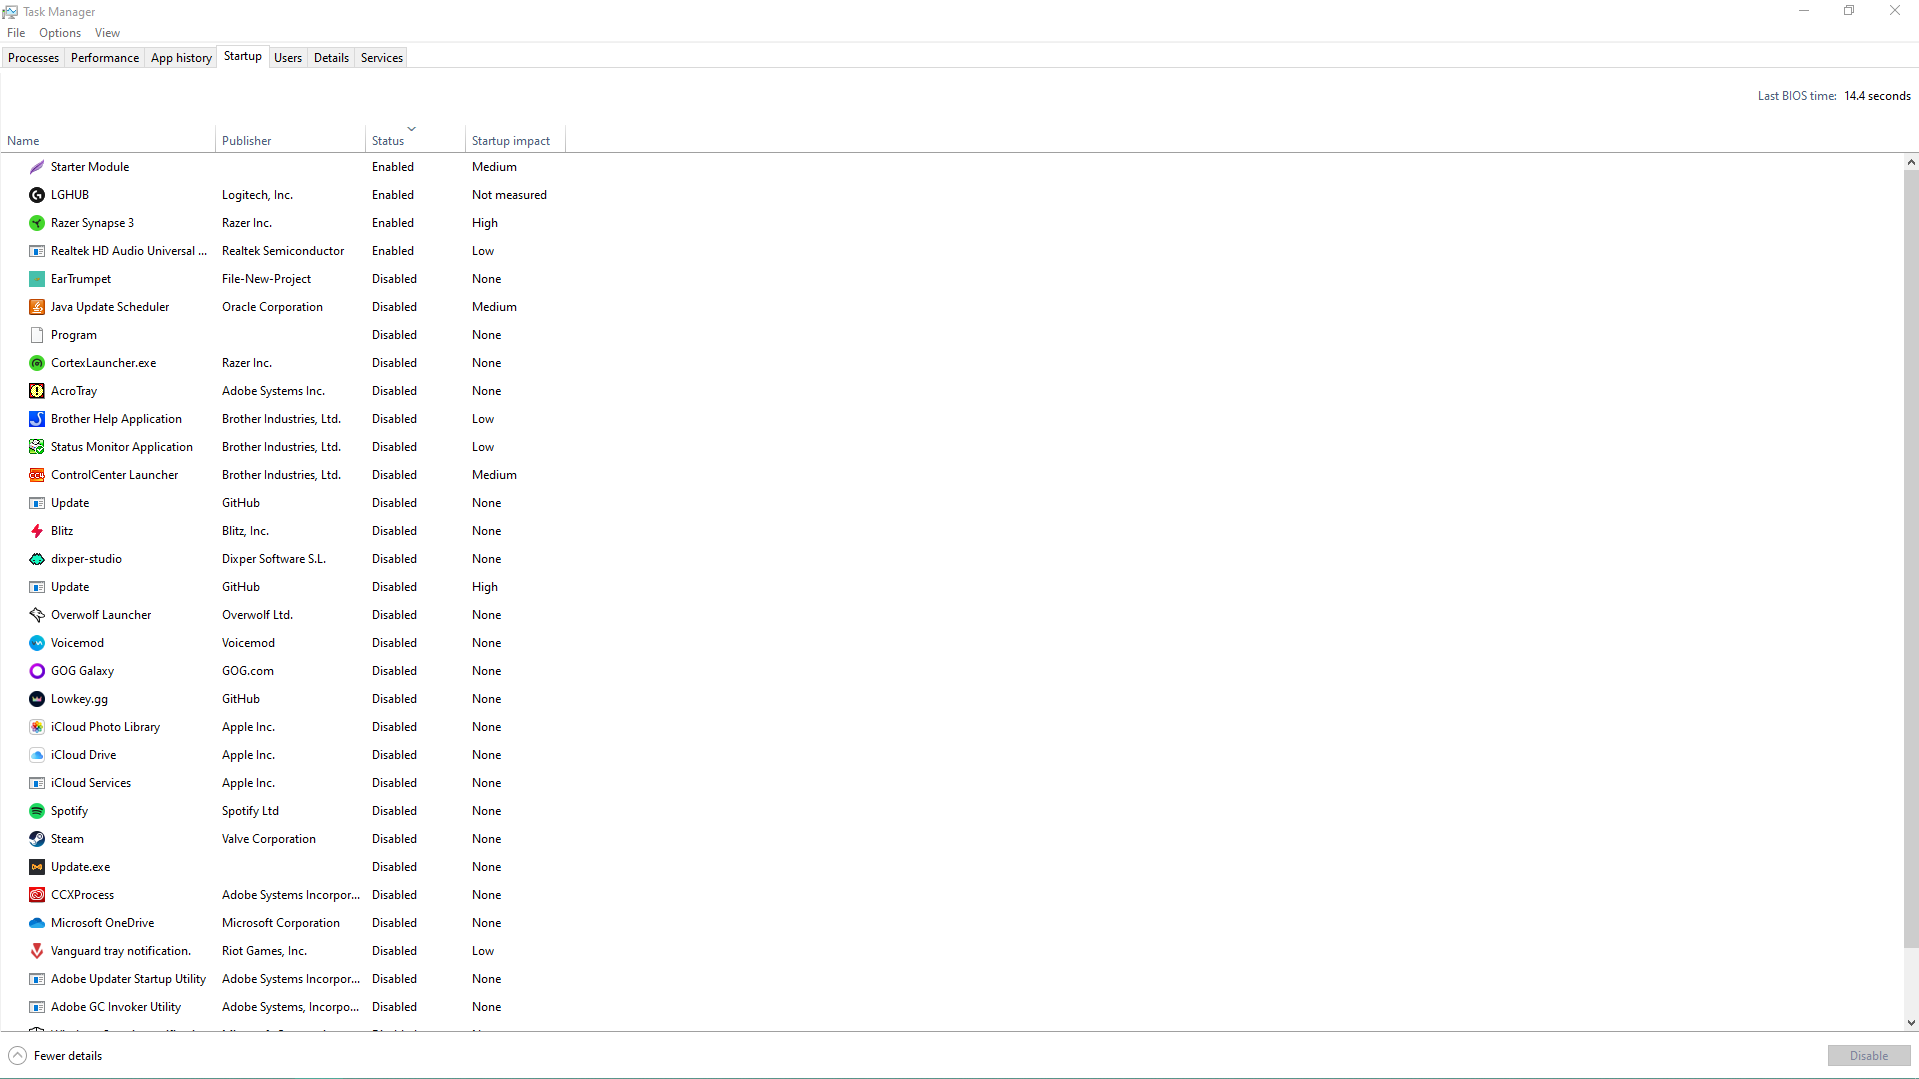The image size is (1919, 1079).
Task: Click 'Oracle Corporation' publisher cell
Action: 272,307
